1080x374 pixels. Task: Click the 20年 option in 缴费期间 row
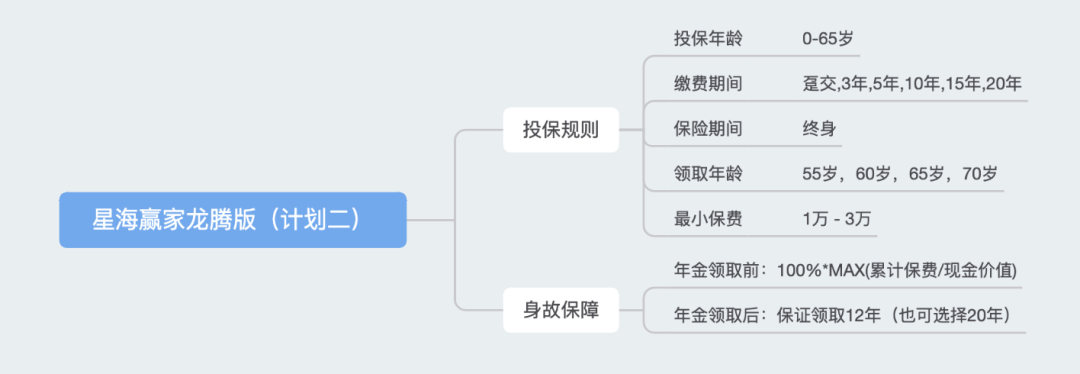tap(1004, 84)
